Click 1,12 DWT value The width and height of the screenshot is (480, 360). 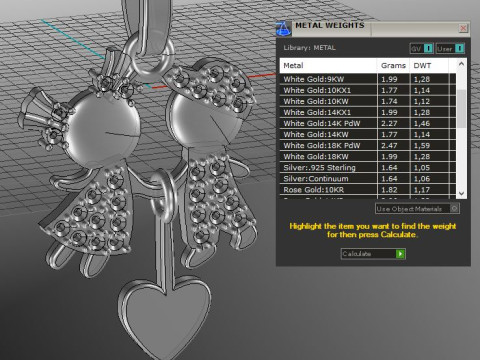pyautogui.click(x=422, y=101)
